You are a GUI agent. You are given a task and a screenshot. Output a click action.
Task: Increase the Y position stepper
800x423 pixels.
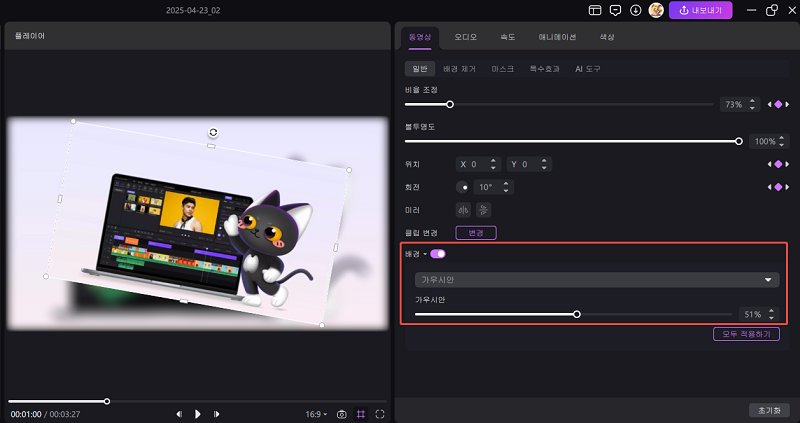(x=544, y=161)
